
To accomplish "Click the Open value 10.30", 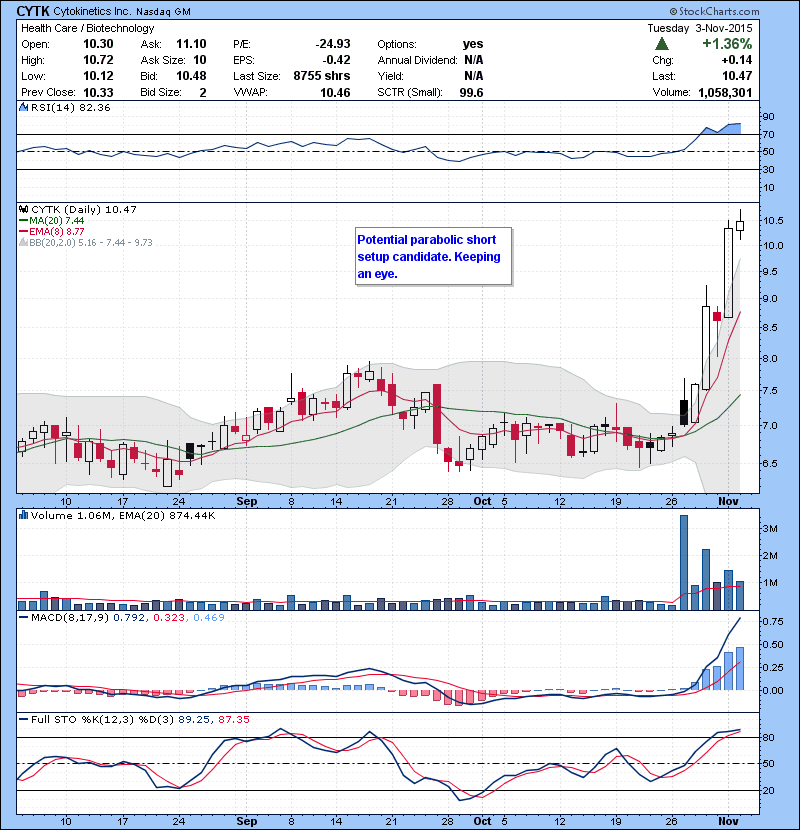I will click(x=98, y=44).
